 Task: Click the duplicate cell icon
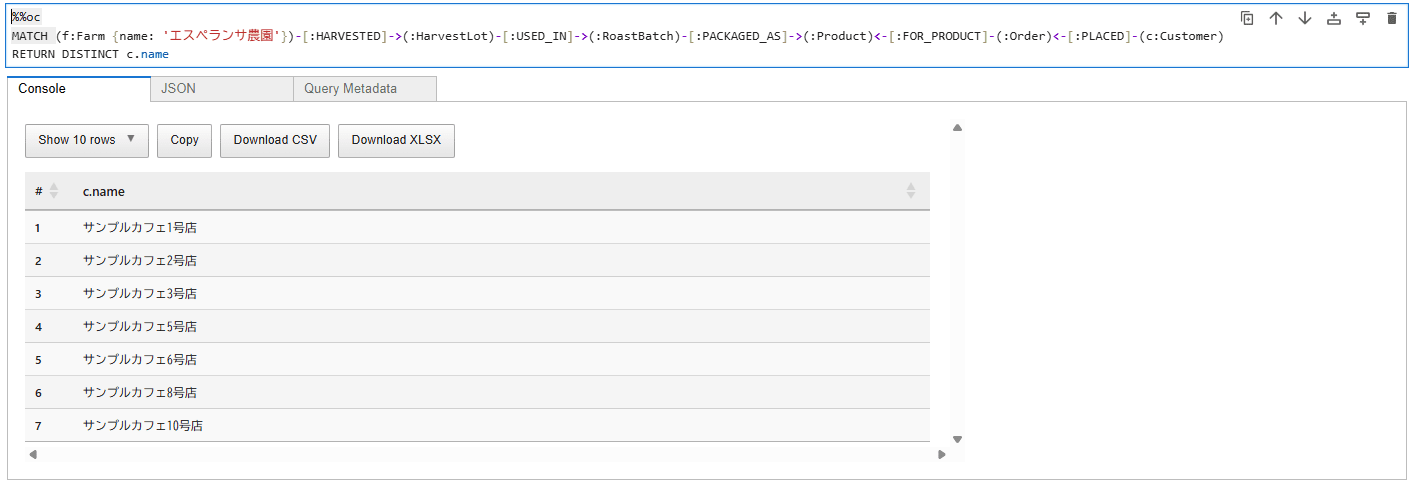(1247, 18)
